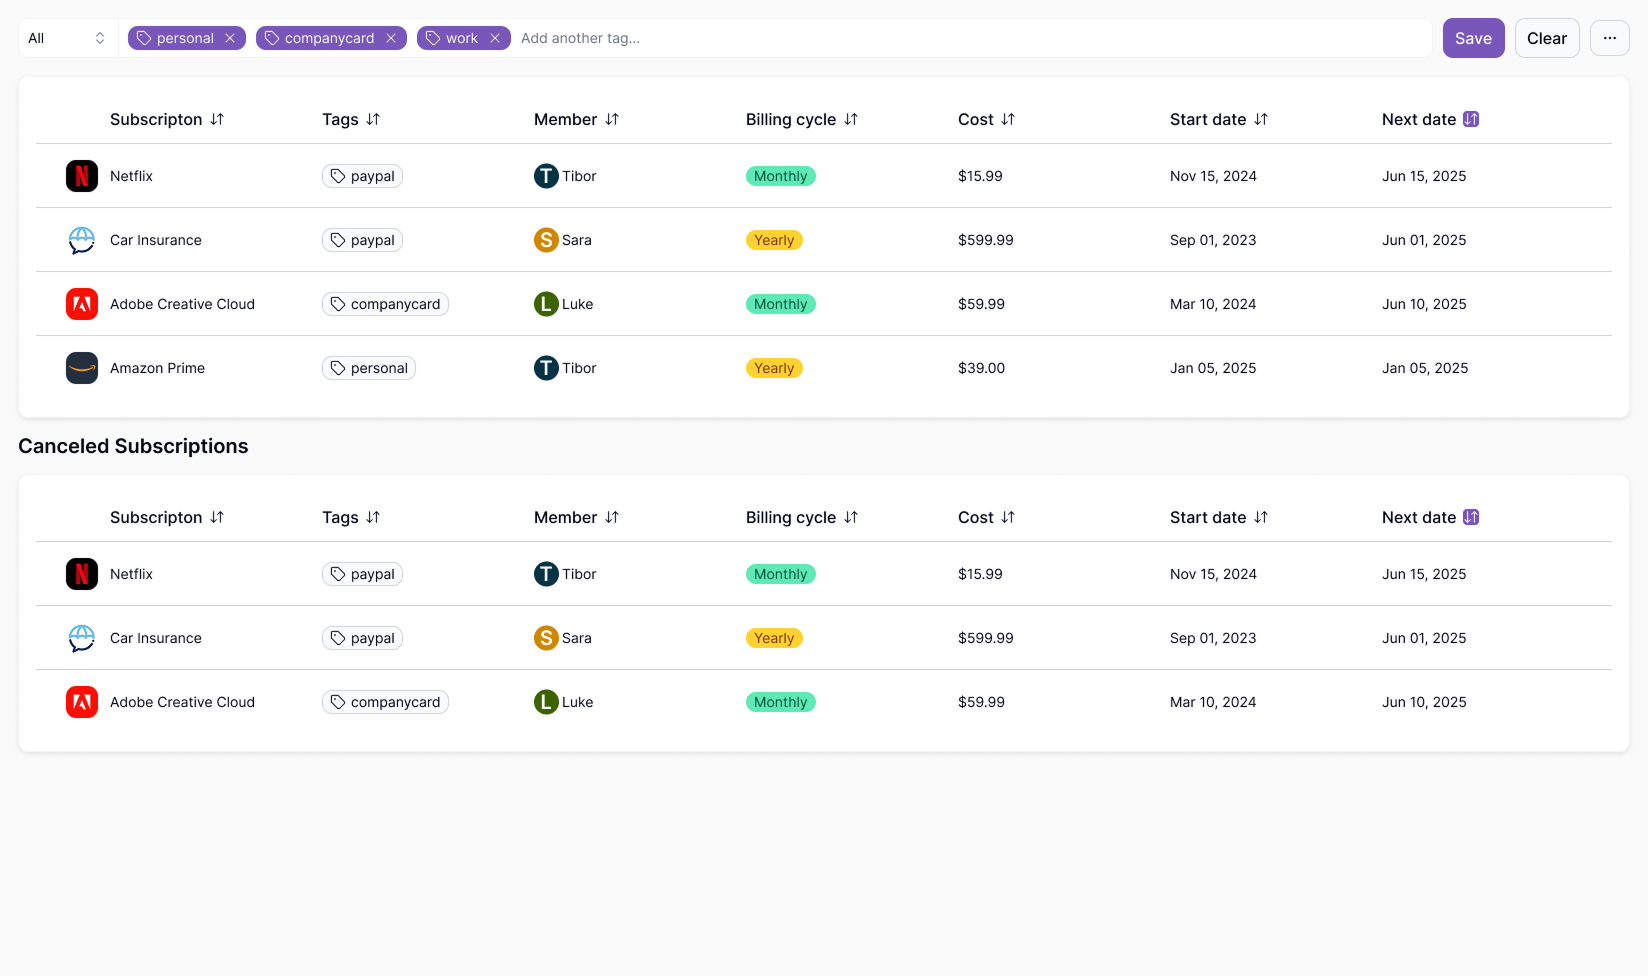Click the purple sort icon on Next date
1648x976 pixels.
pos(1470,119)
